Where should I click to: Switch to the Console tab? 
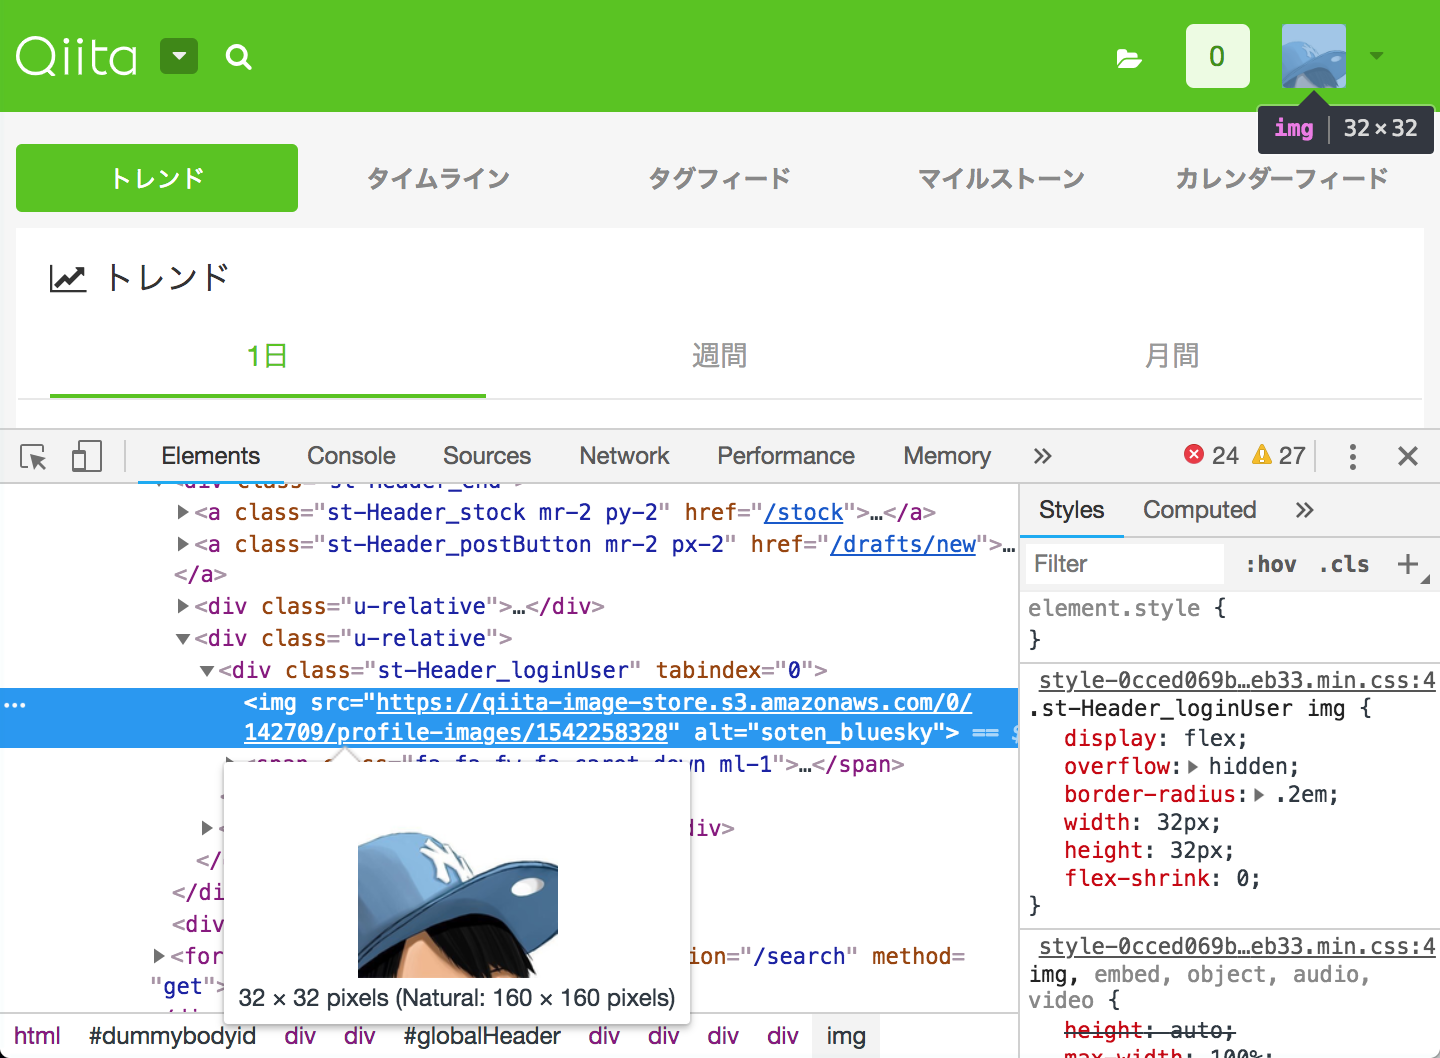tap(351, 456)
